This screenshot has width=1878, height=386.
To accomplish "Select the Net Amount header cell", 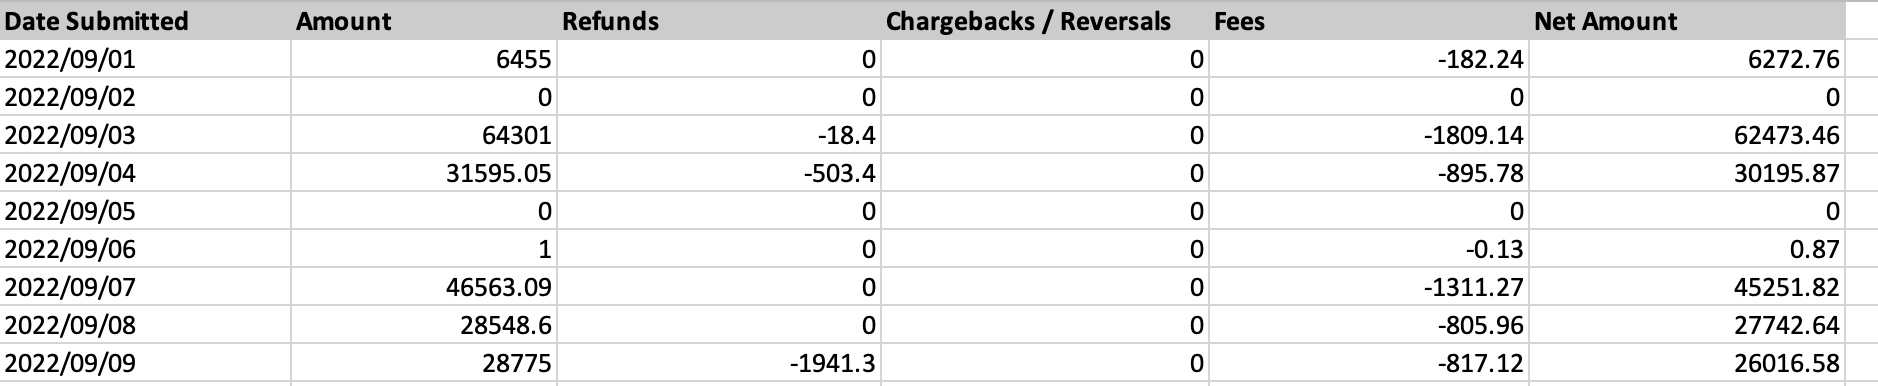I will (x=1687, y=21).
